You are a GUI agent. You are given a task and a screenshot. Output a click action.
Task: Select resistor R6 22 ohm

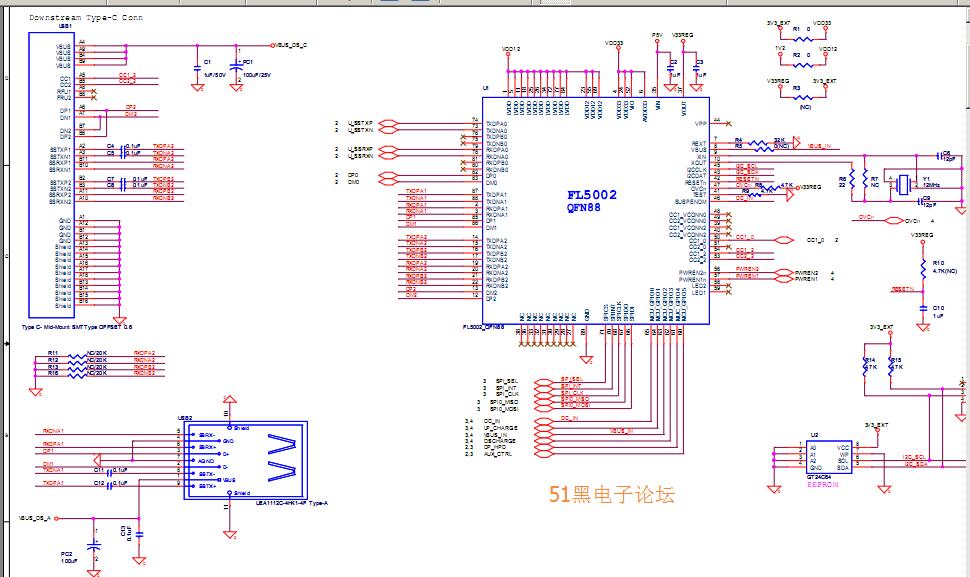(852, 179)
